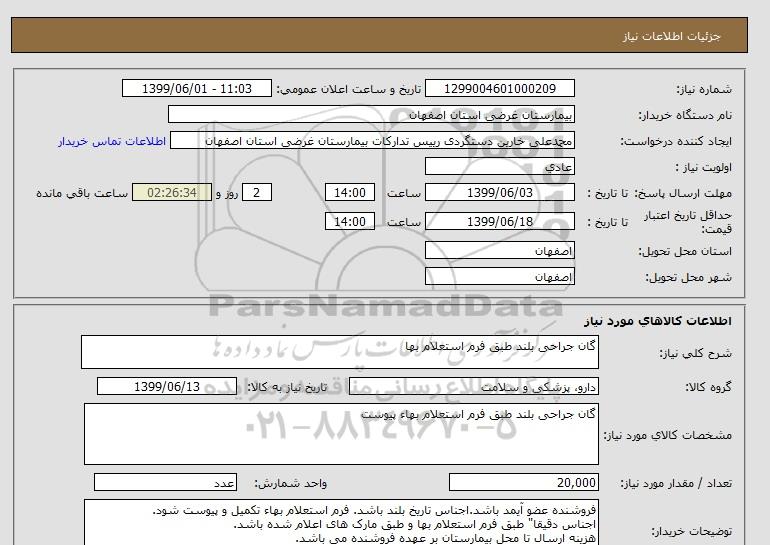Select the goods specifications textarea مشخصات کالای مورد نیاز
Screen dimensions: 770x545
[341, 434]
